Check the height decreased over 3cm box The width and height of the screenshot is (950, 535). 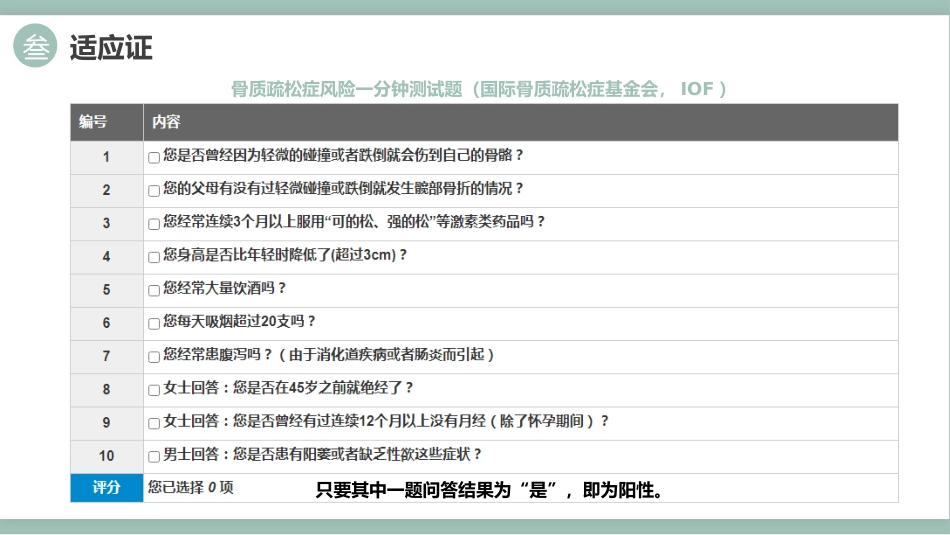point(154,258)
